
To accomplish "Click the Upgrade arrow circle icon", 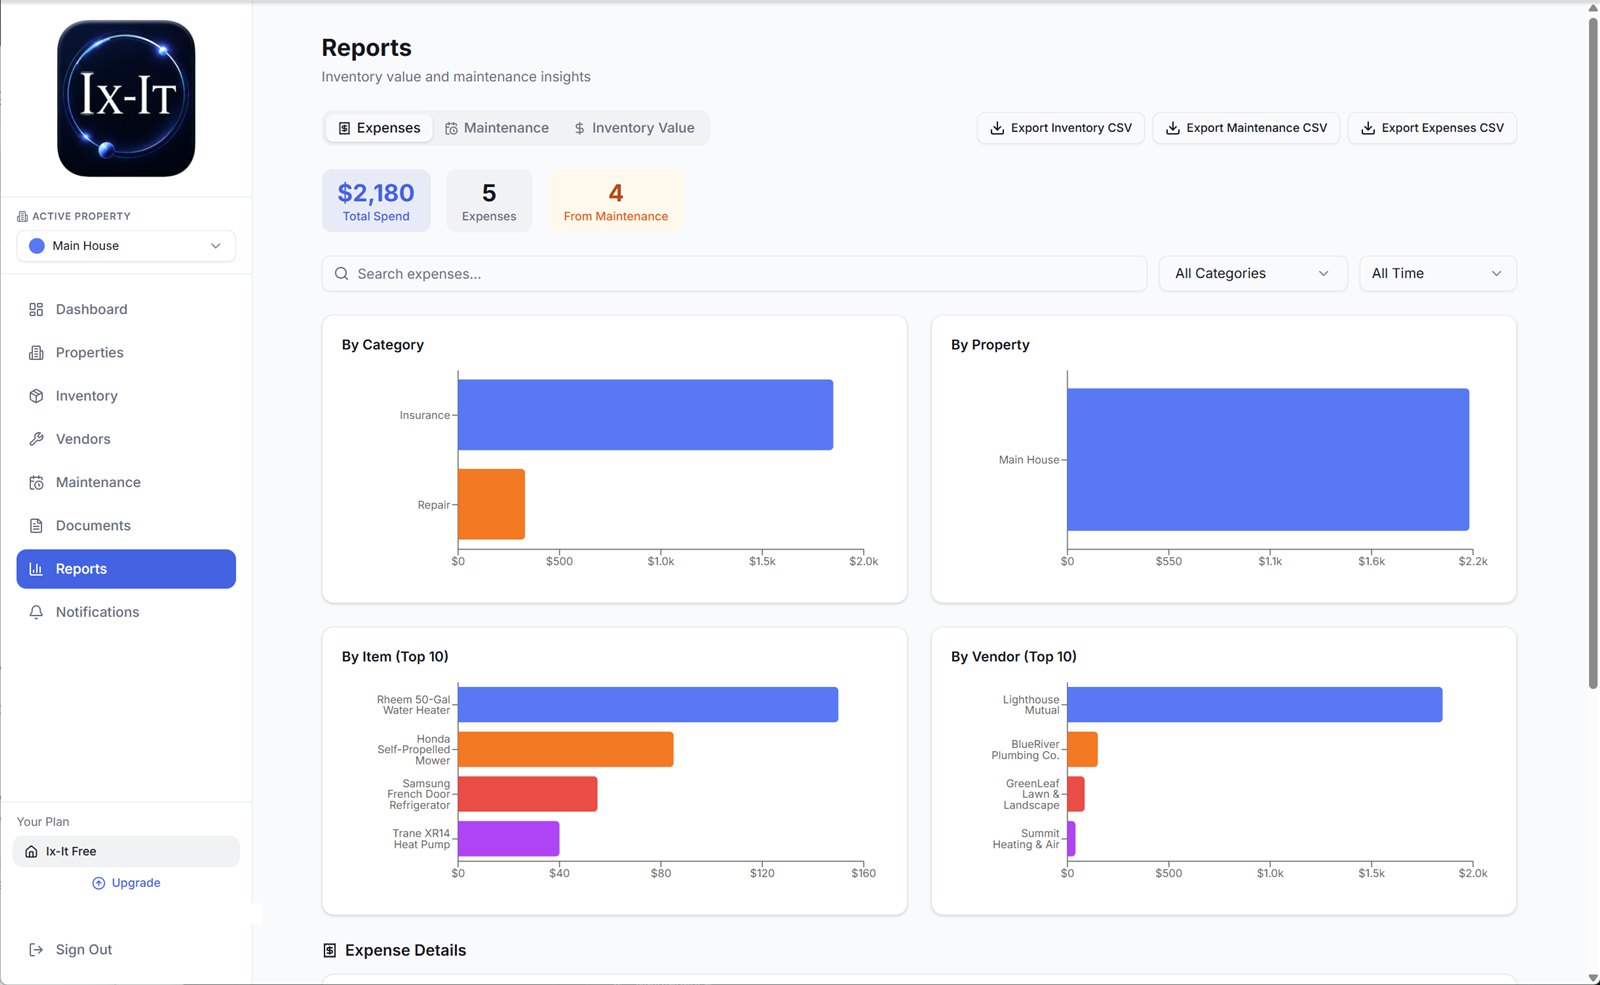I will [98, 883].
